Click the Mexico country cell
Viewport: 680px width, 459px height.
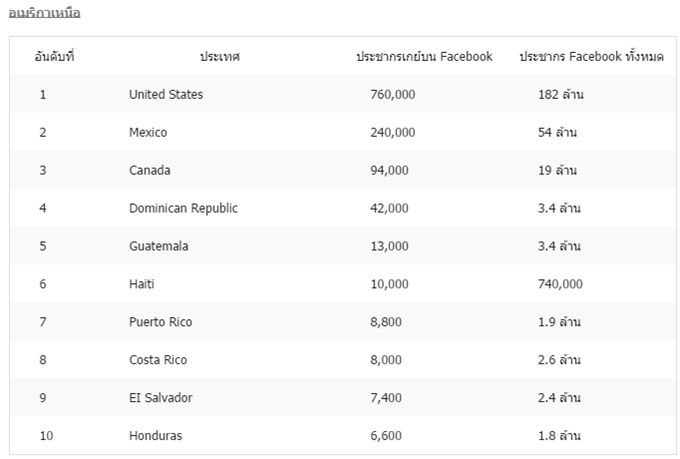[x=148, y=132]
